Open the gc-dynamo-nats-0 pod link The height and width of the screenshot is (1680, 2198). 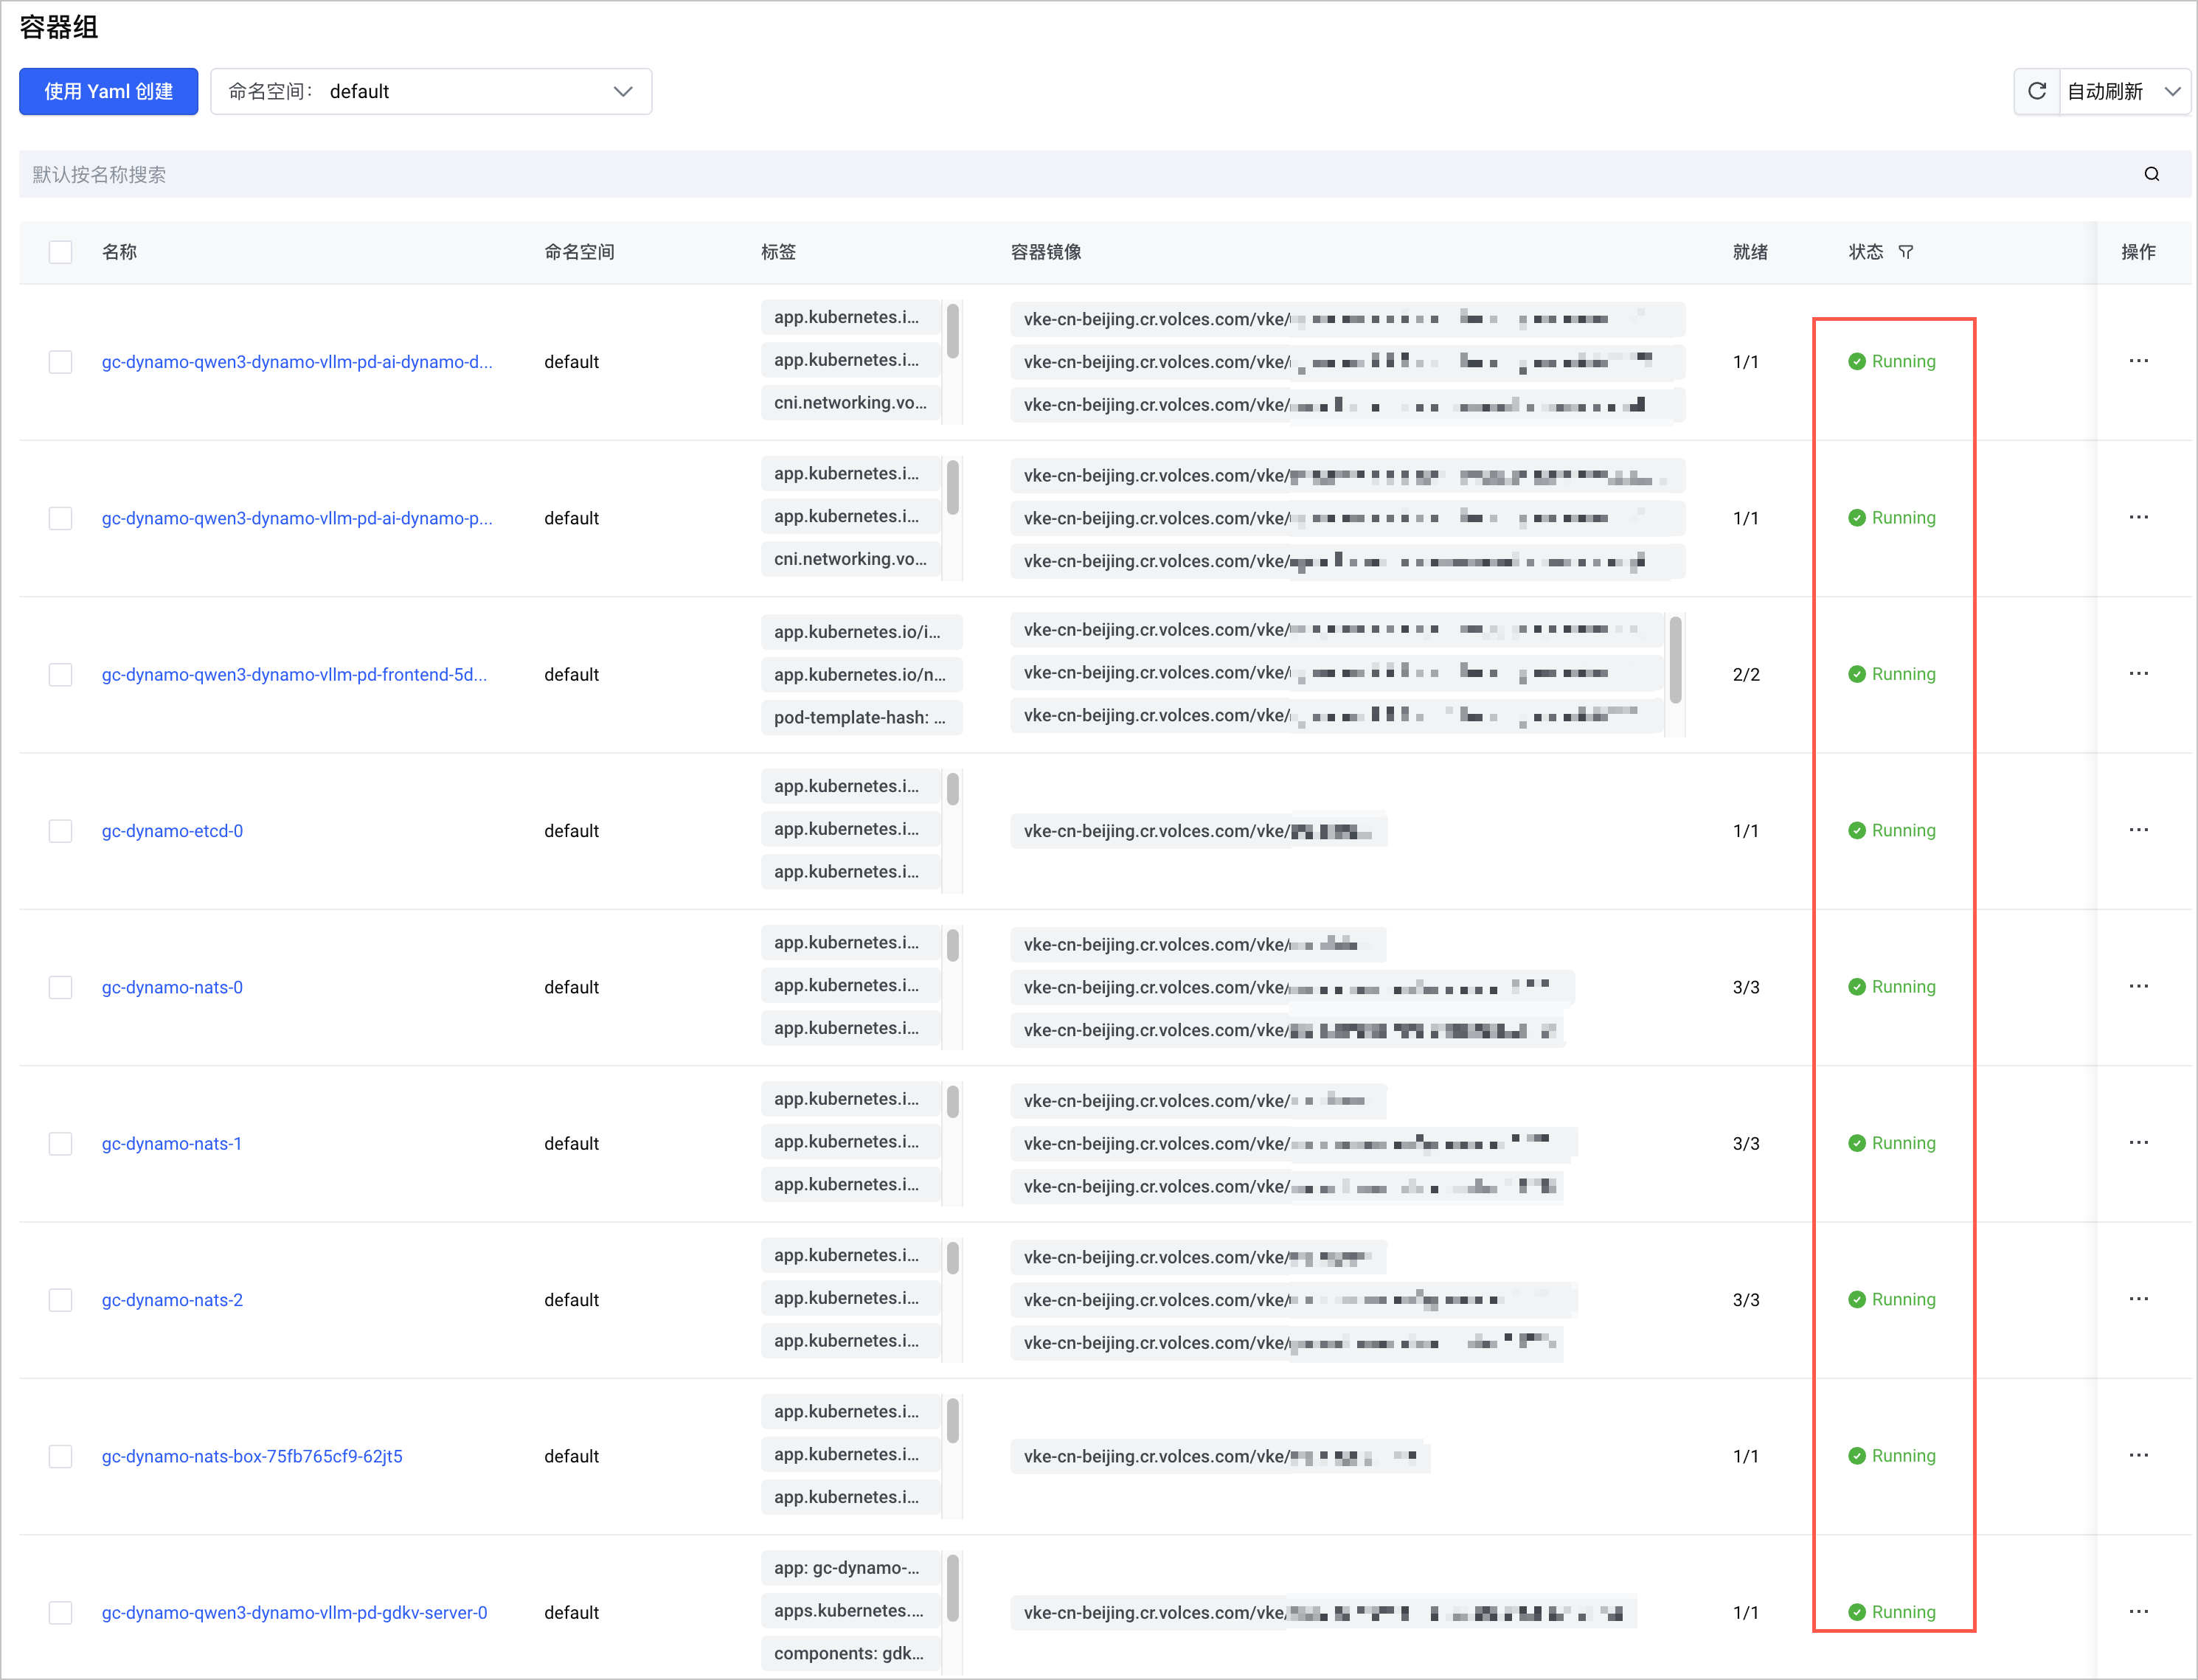point(172,987)
